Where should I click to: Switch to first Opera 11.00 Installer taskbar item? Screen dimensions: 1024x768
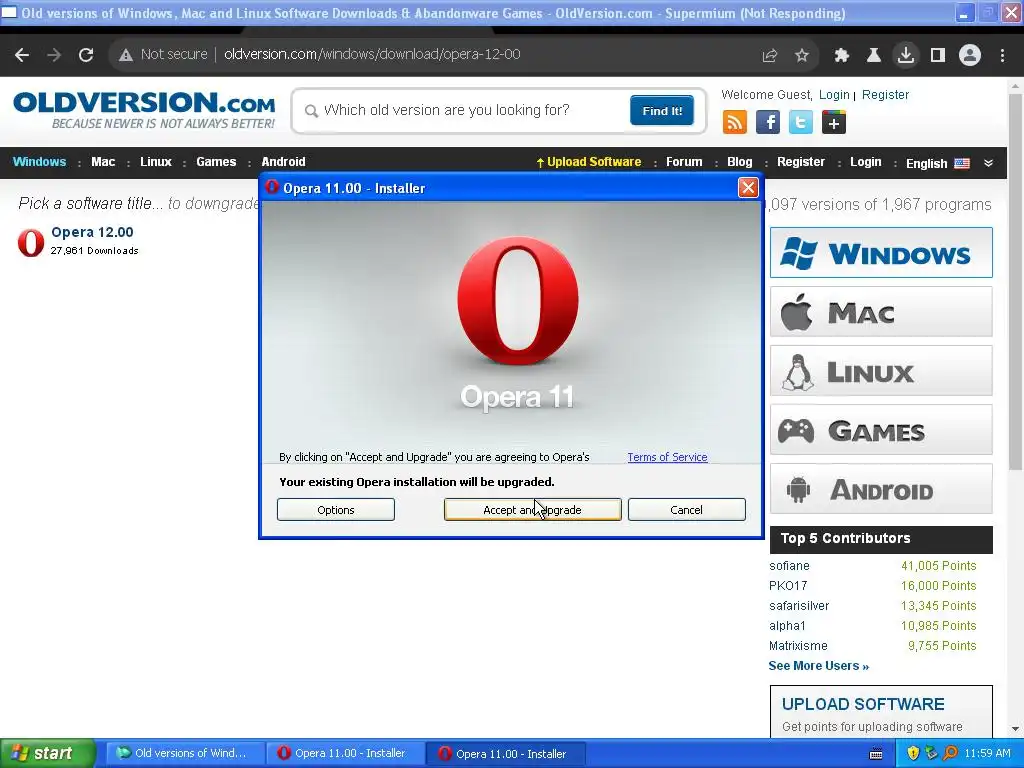(x=345, y=753)
